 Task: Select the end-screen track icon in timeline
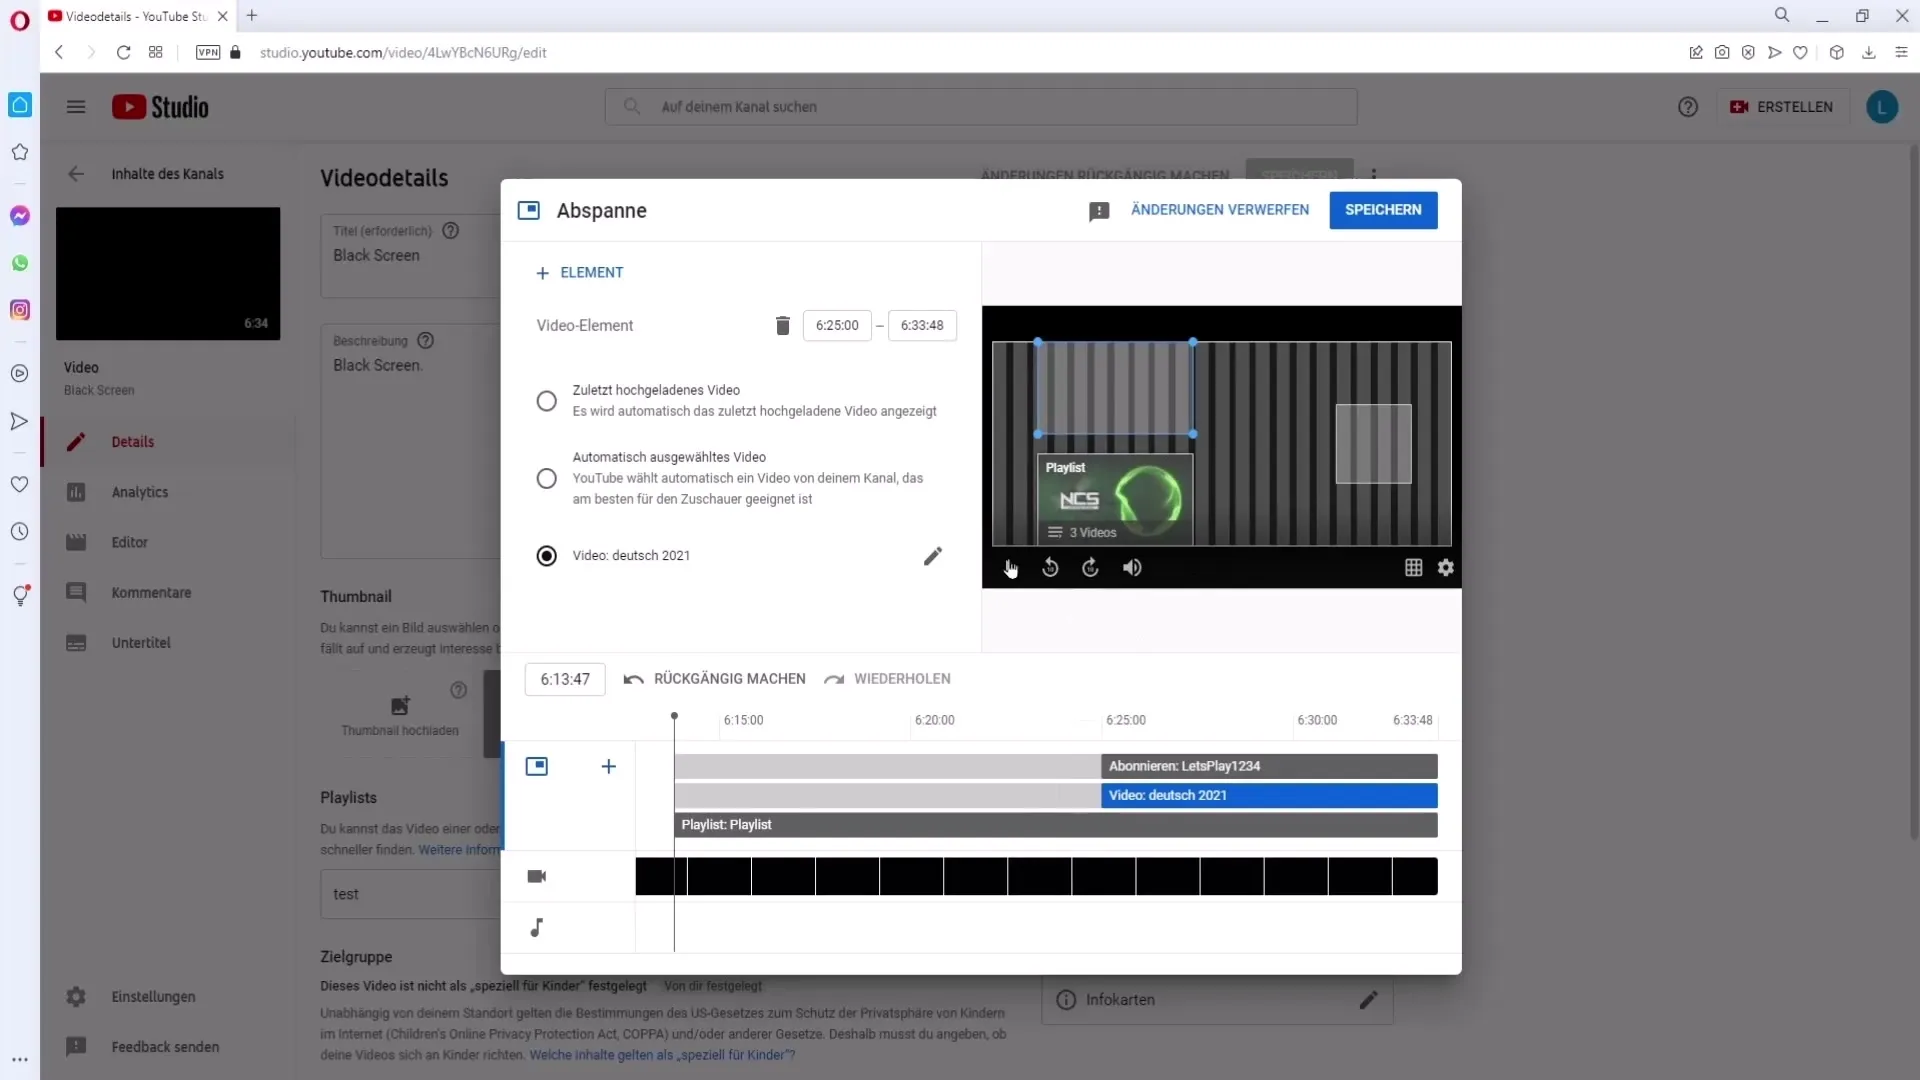(x=537, y=767)
